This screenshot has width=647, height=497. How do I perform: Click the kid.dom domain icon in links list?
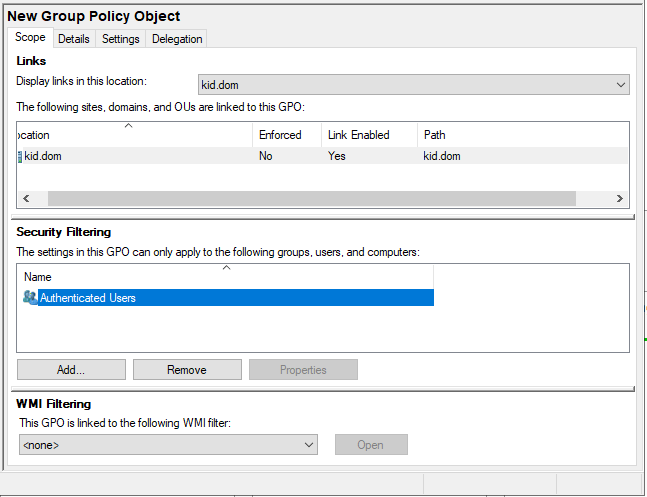click(20, 156)
